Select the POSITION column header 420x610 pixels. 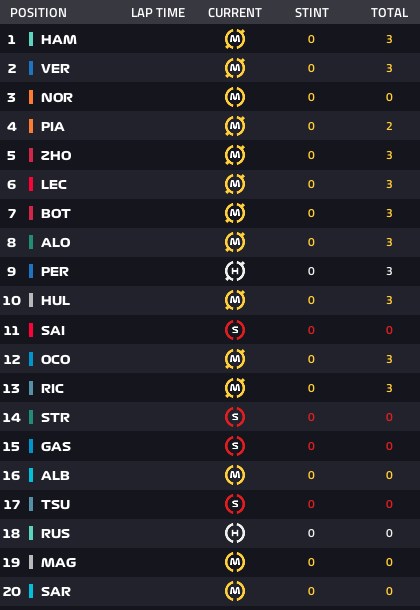click(38, 13)
